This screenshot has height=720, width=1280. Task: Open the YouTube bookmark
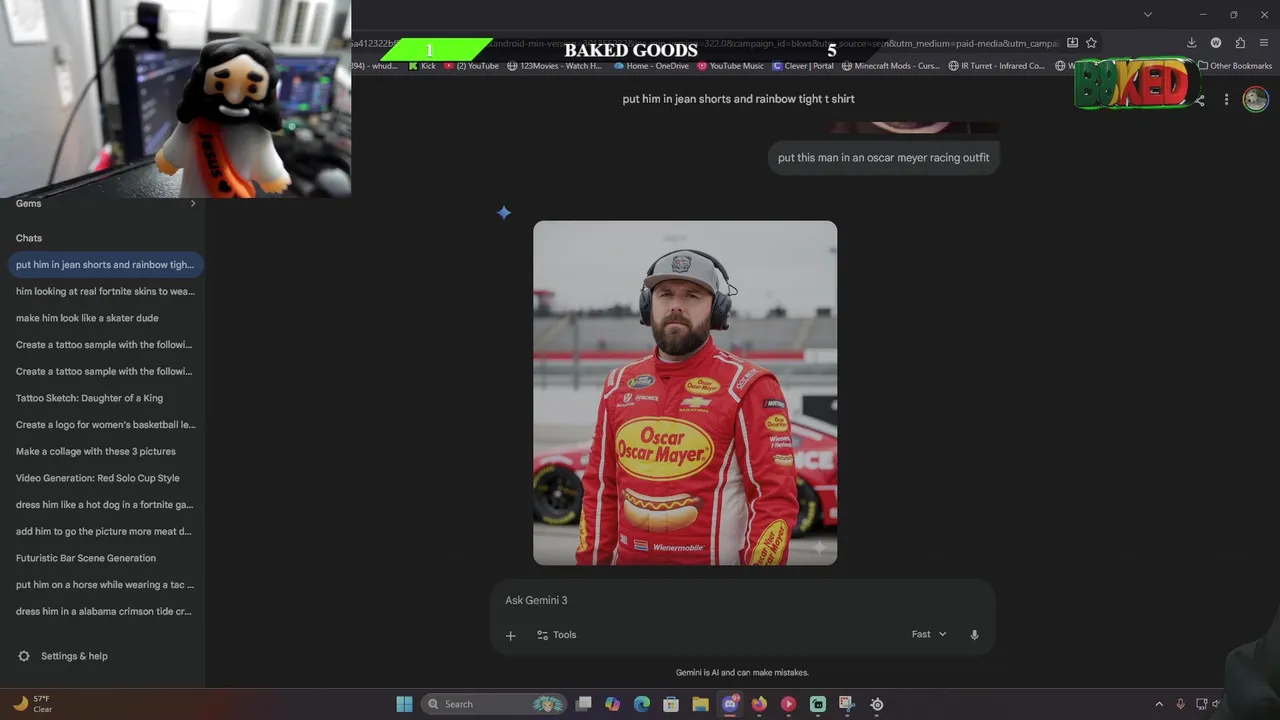pyautogui.click(x=471, y=66)
